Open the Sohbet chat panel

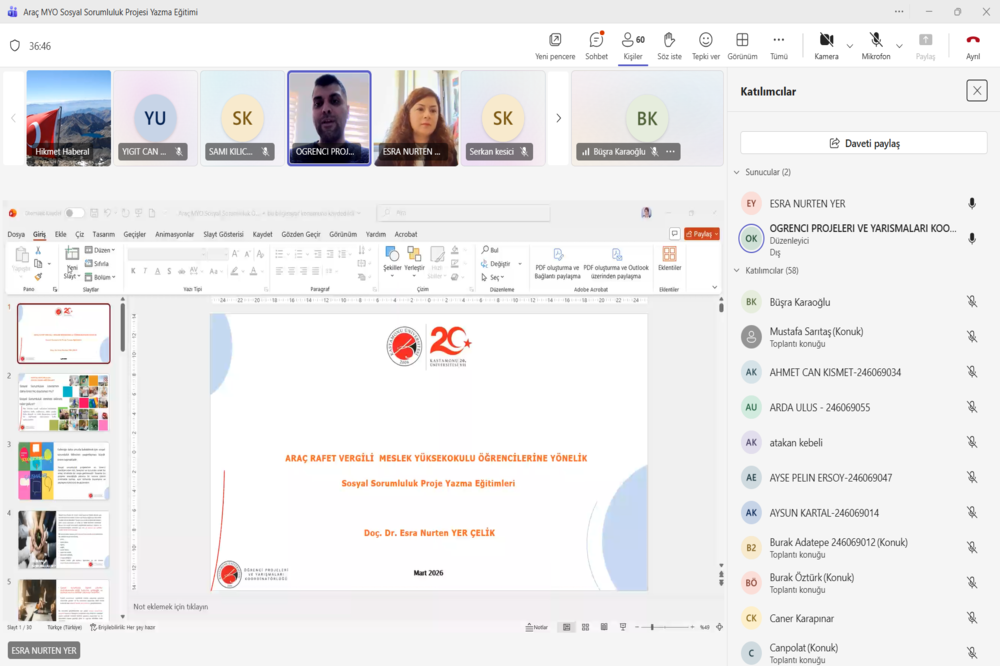[596, 46]
